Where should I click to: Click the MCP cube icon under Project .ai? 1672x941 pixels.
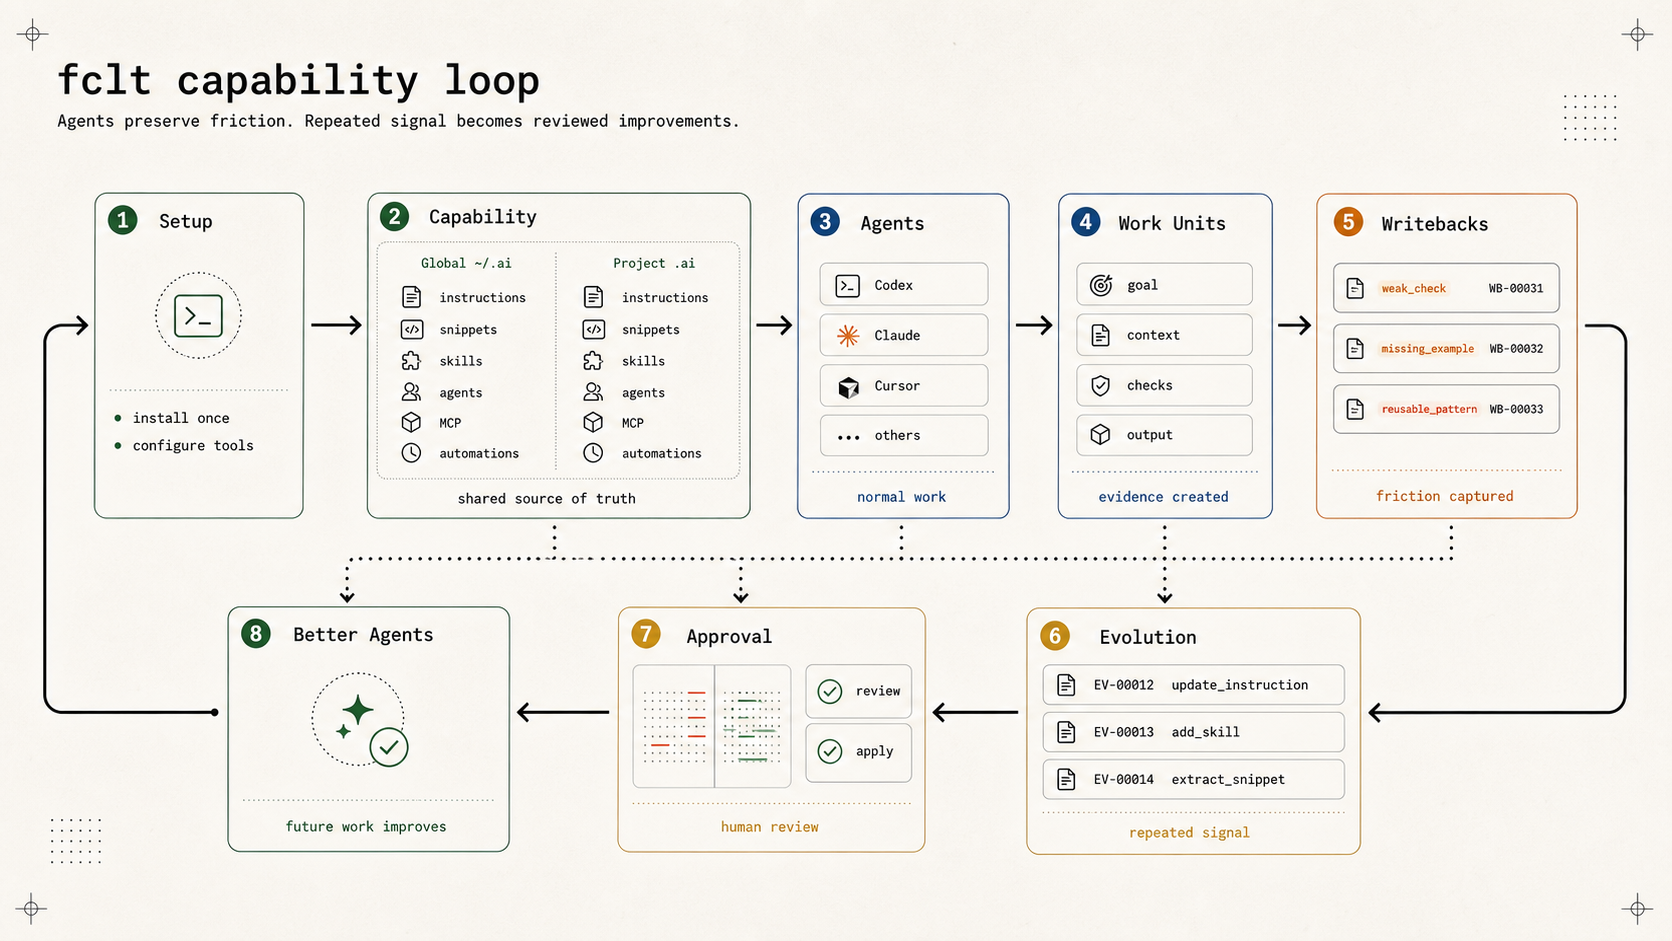pyautogui.click(x=593, y=422)
